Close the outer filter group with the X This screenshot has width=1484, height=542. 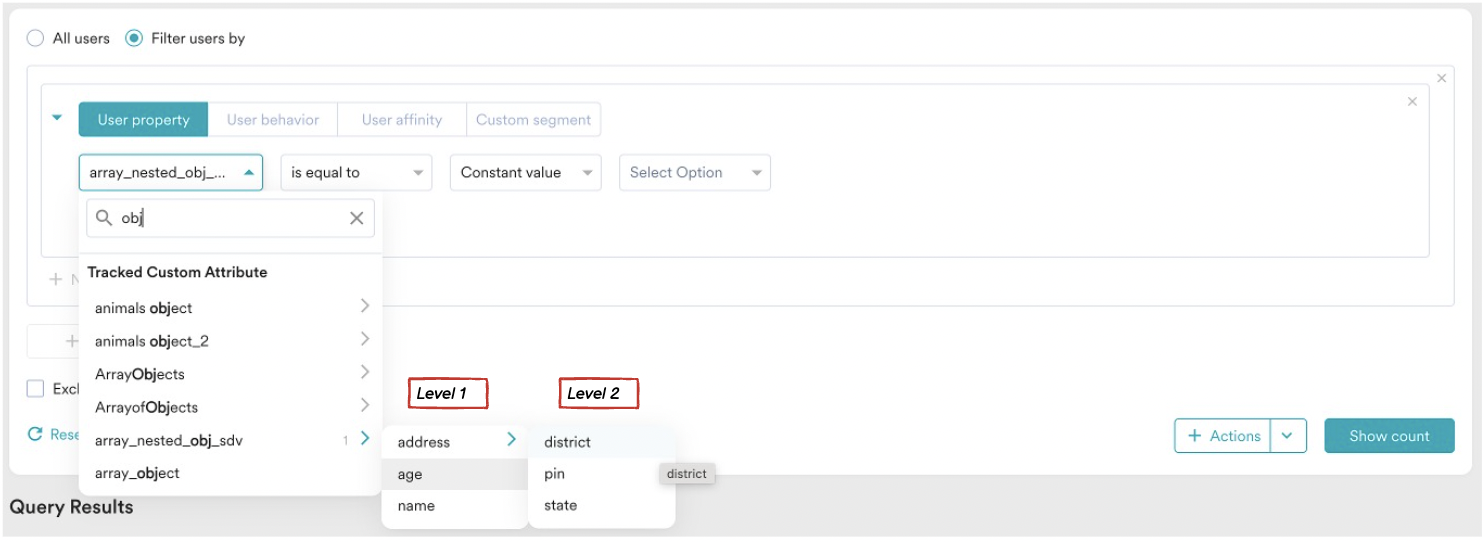(x=1441, y=78)
